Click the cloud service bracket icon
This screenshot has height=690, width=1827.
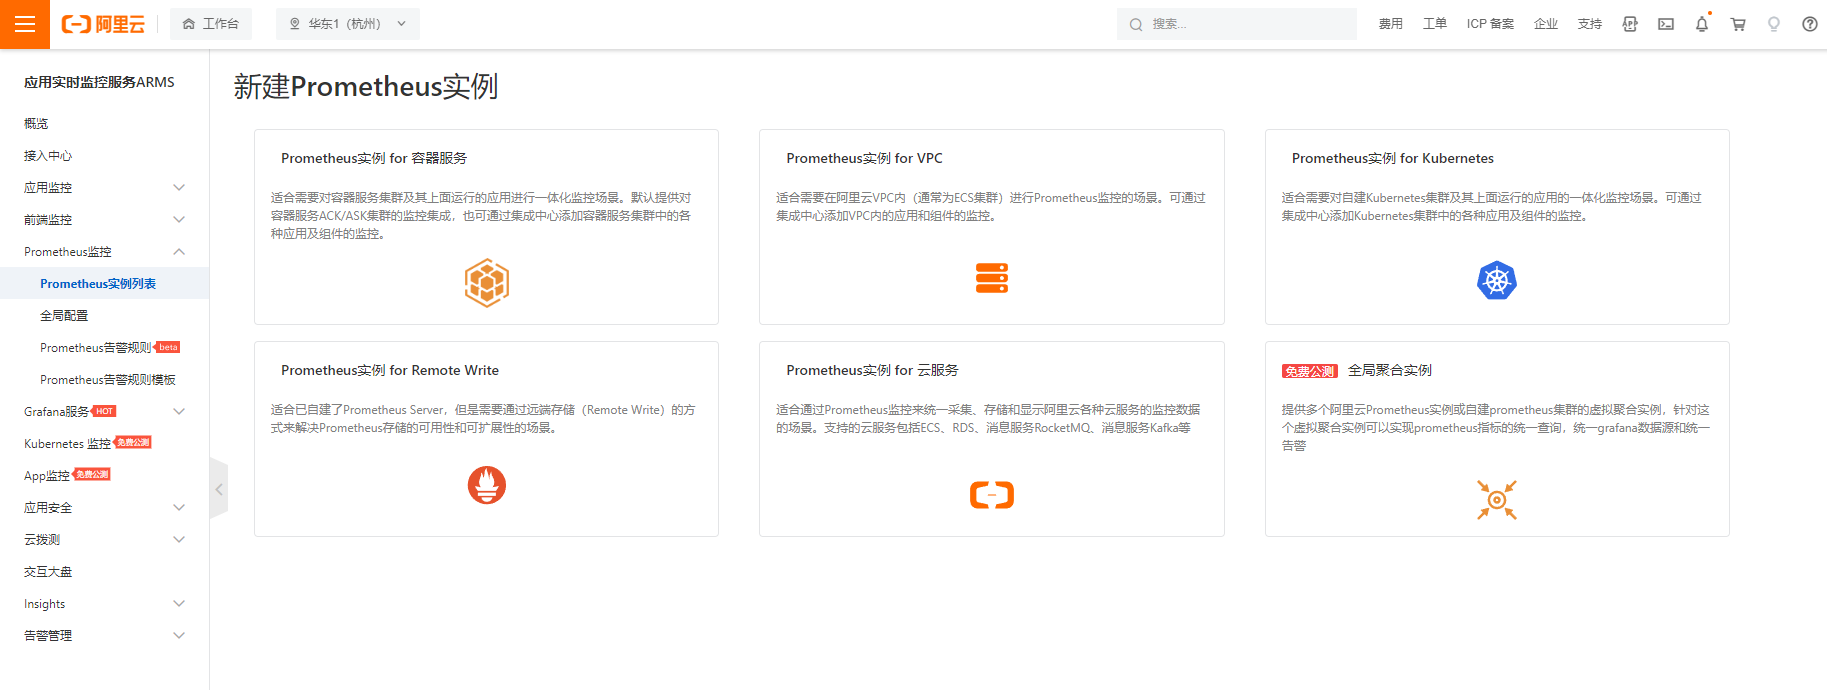click(x=992, y=495)
